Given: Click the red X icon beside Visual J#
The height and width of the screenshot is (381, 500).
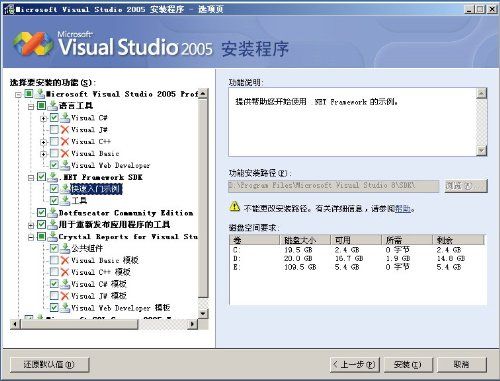Looking at the screenshot, I should (65, 130).
